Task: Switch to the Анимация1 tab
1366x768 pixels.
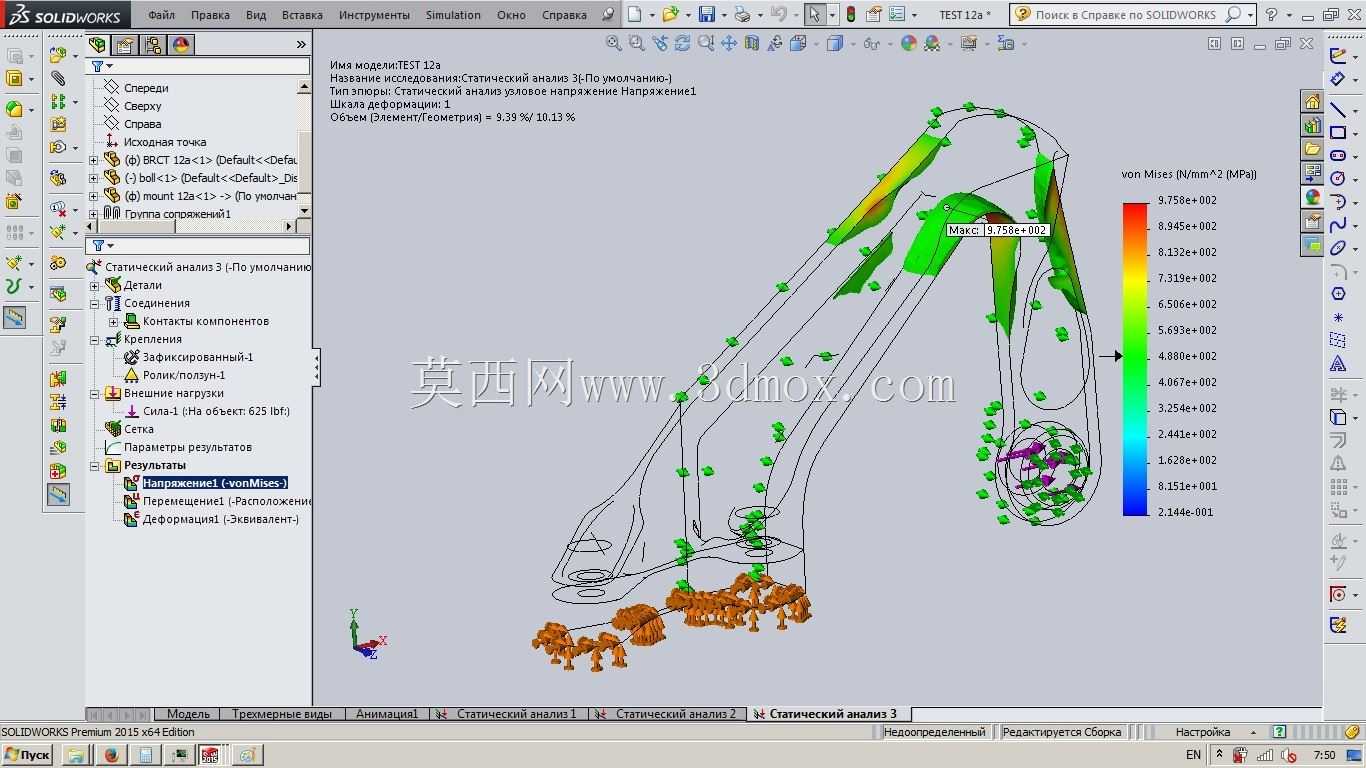Action: (x=386, y=714)
